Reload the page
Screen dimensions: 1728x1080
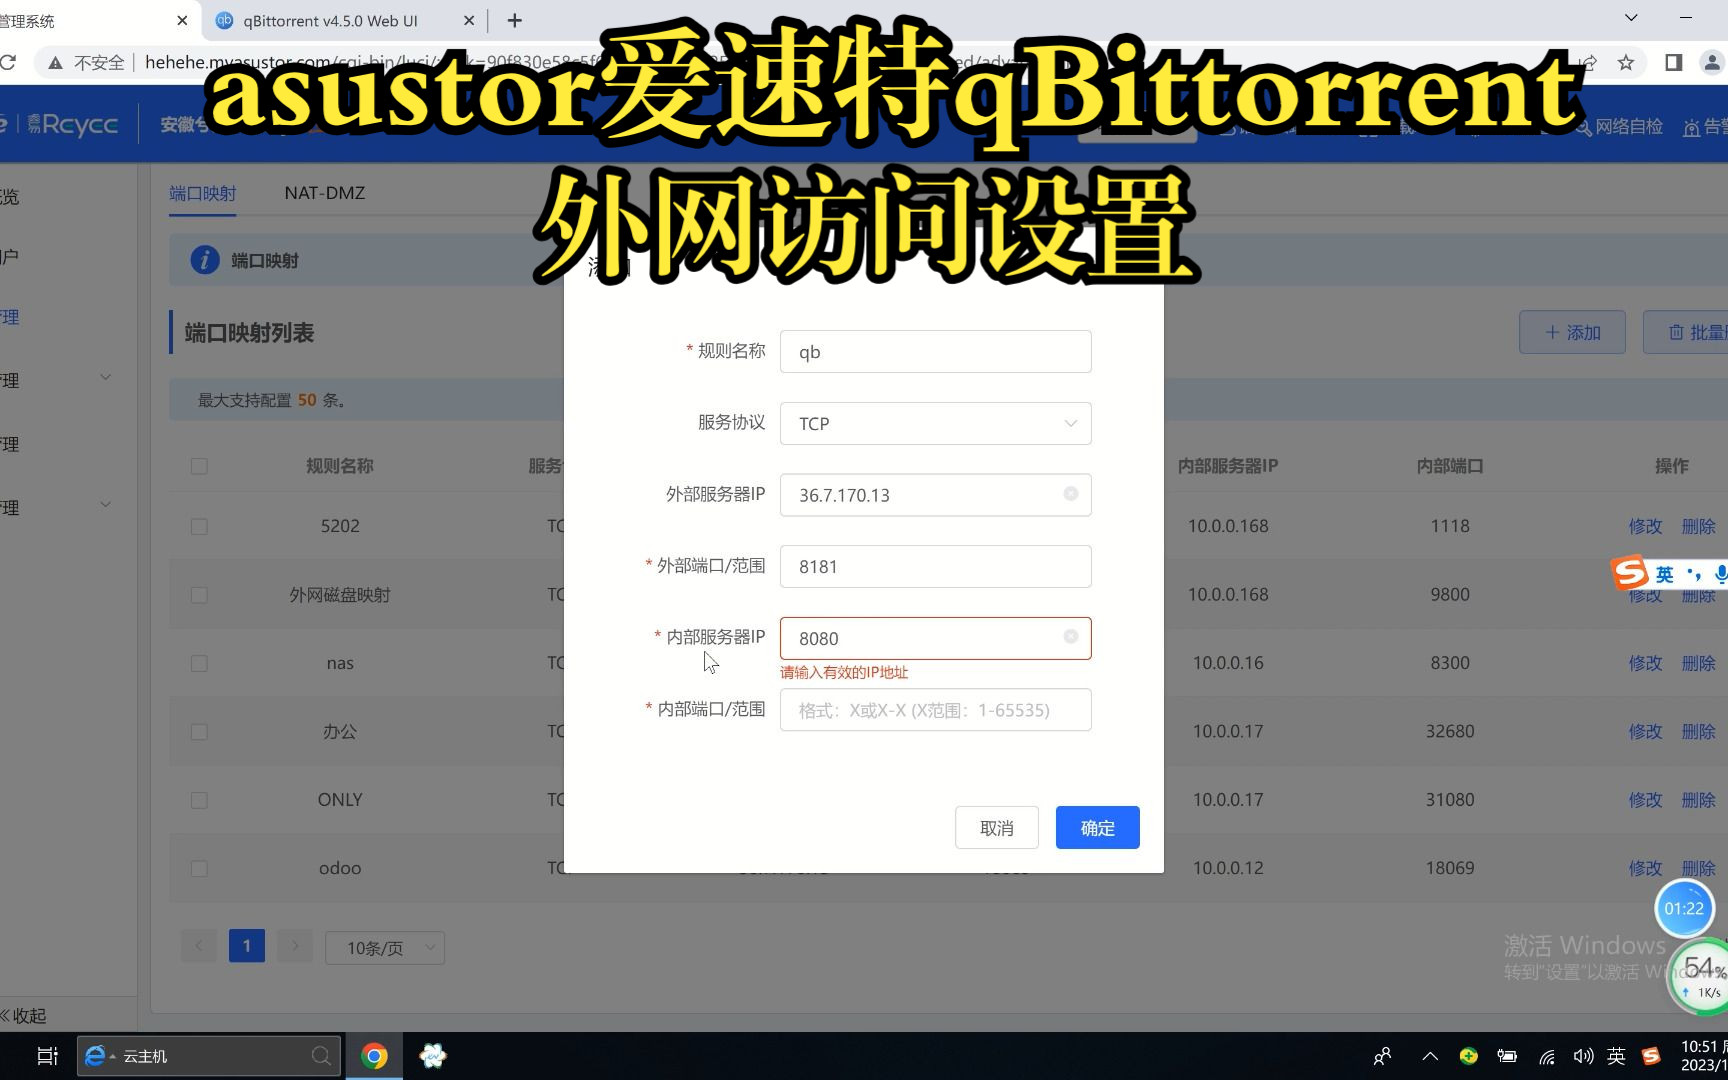(x=8, y=63)
